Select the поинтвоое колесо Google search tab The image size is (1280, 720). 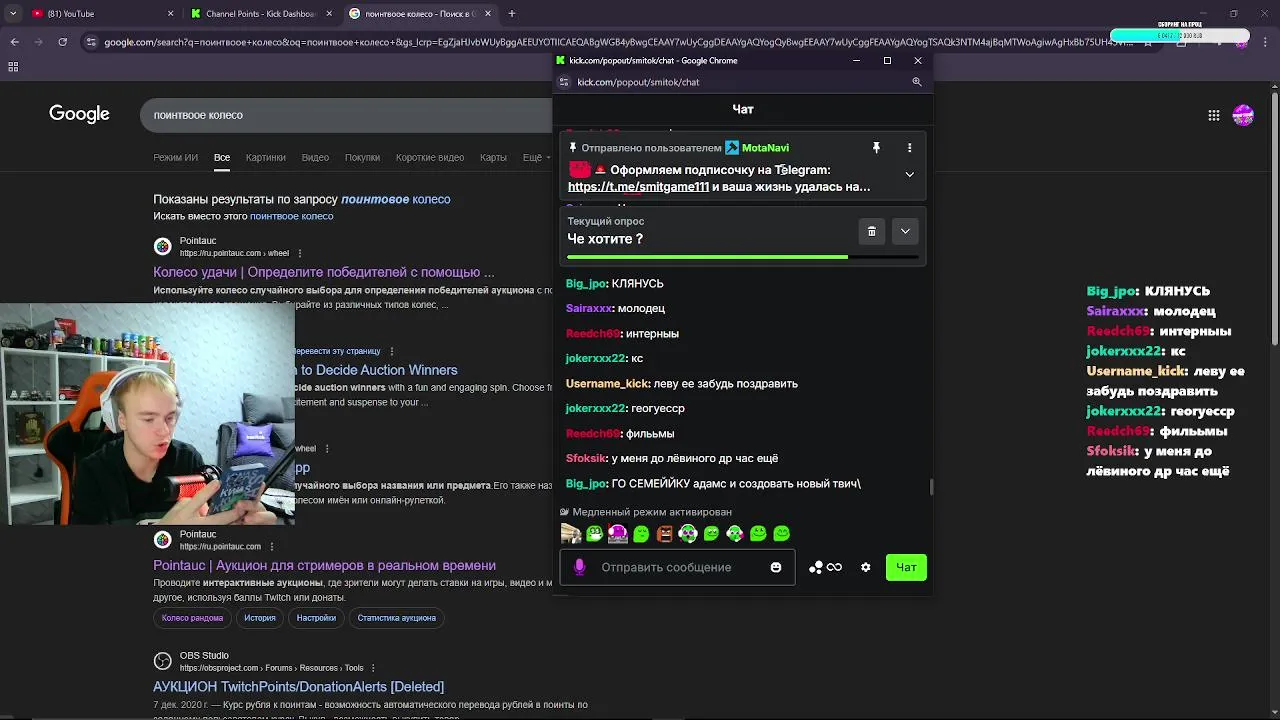tap(418, 14)
